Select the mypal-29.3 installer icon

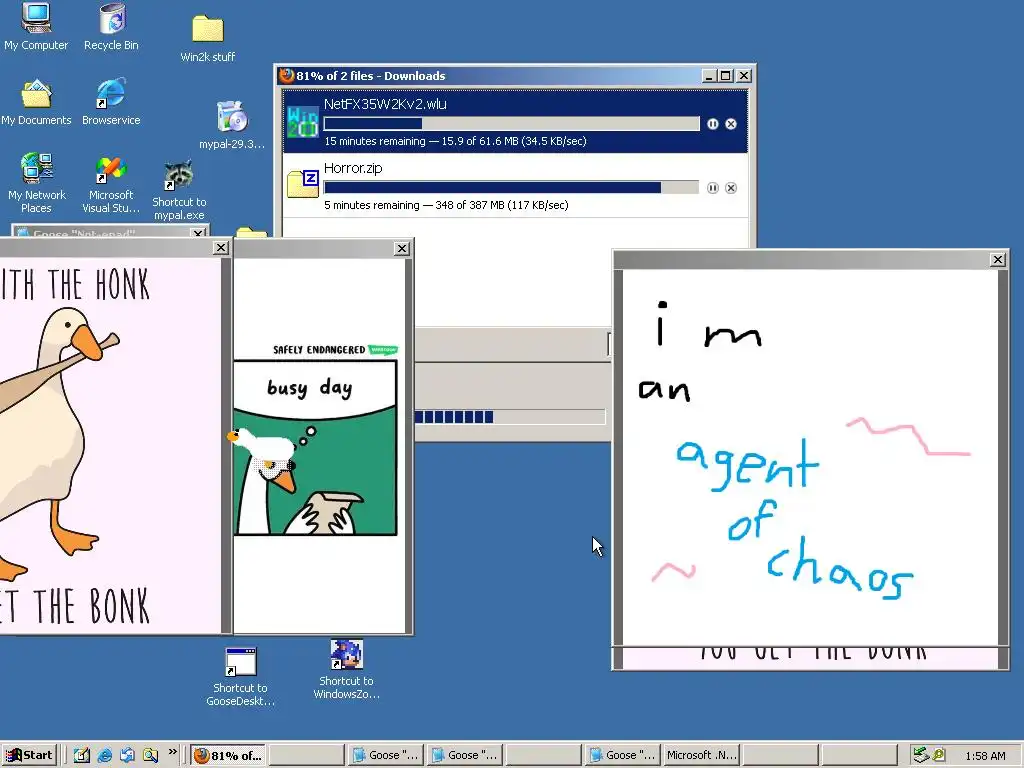tap(232, 125)
